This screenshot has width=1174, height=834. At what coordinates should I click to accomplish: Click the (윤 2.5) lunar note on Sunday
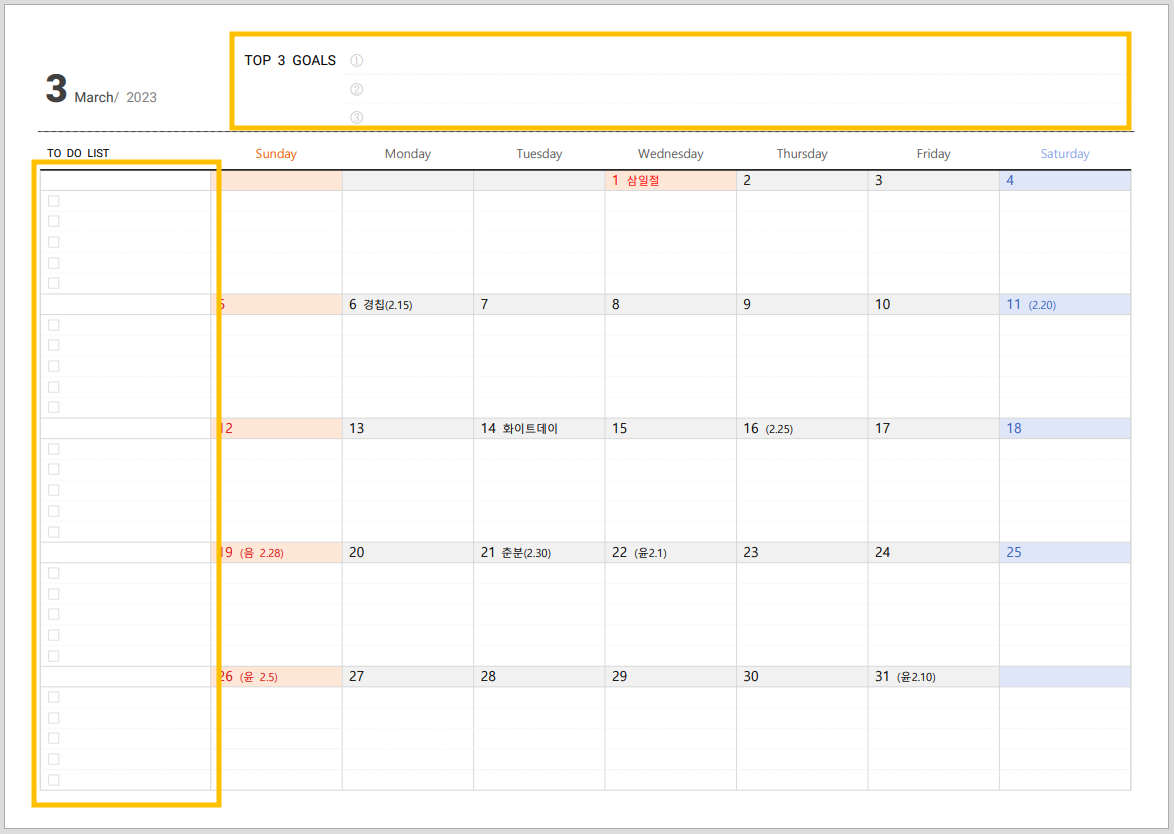[x=258, y=677]
